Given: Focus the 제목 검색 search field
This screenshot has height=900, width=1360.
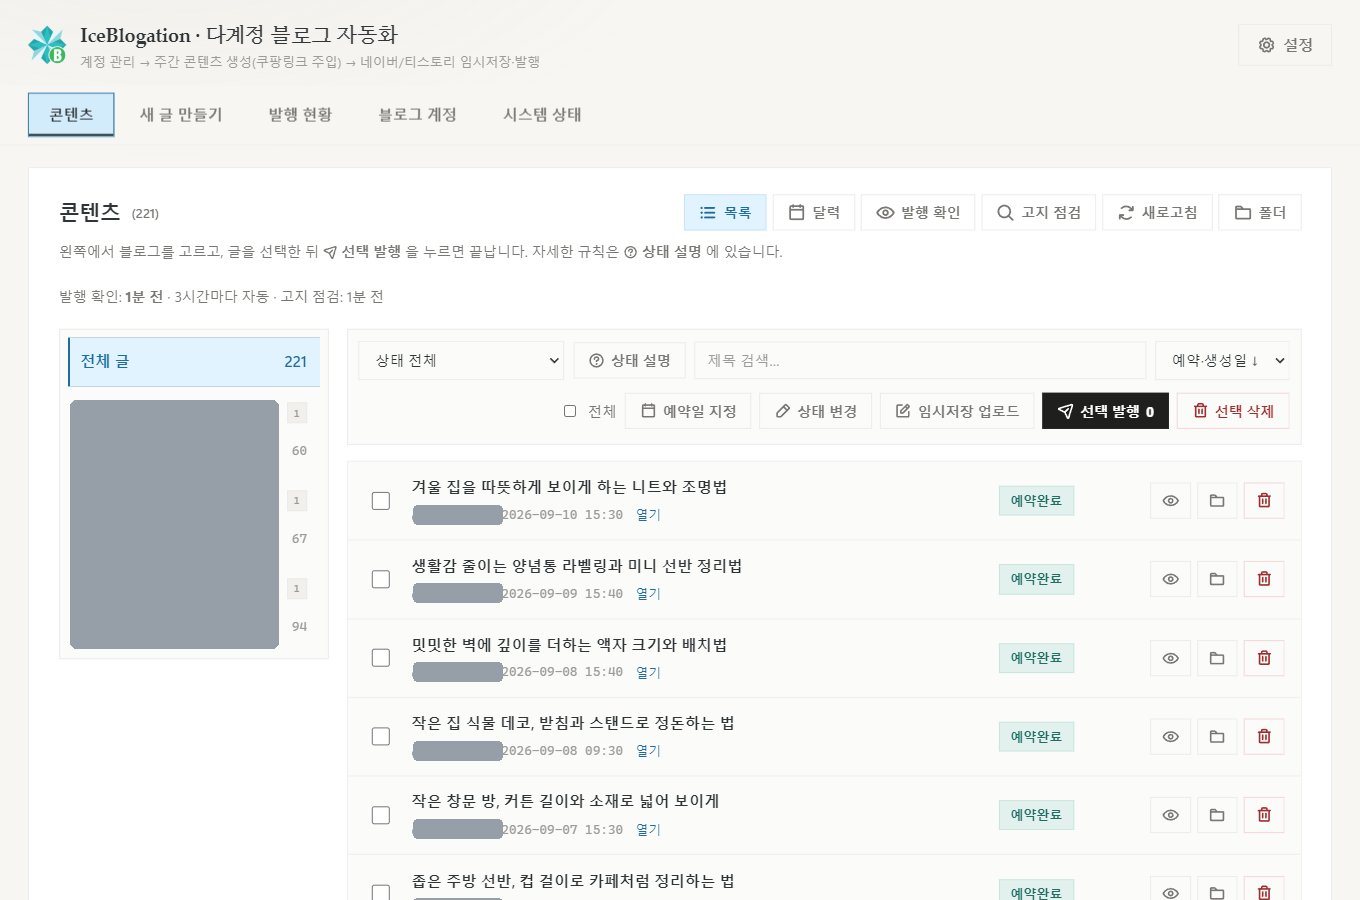Looking at the screenshot, I should click(x=920, y=360).
